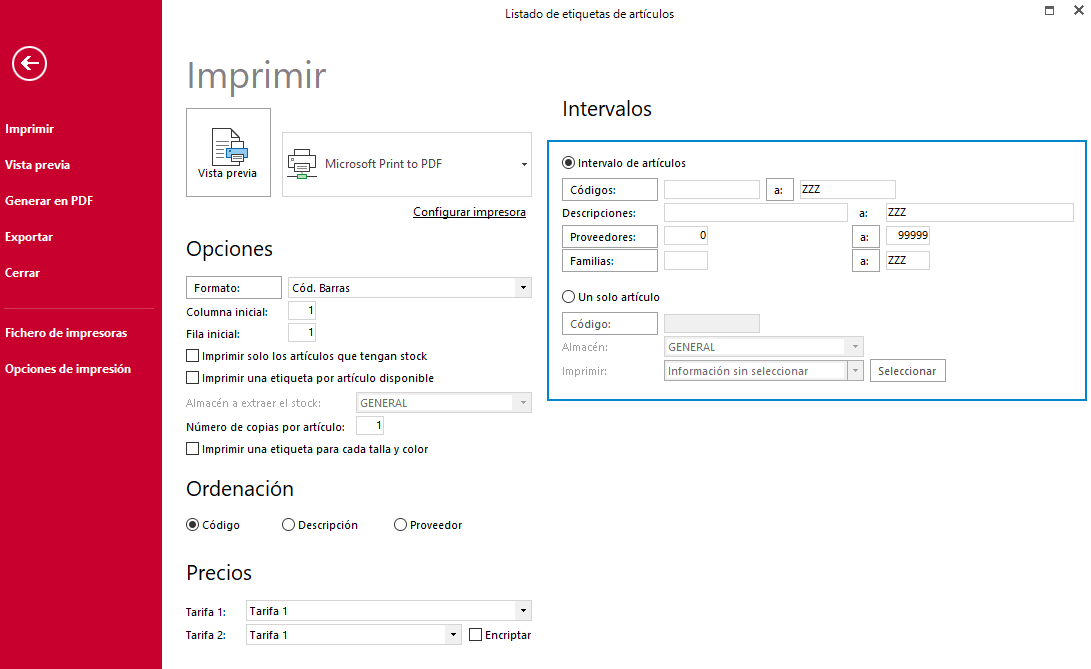Expand the Tarifa 1 dropdown
This screenshot has height=669, width=1091.
[523, 611]
